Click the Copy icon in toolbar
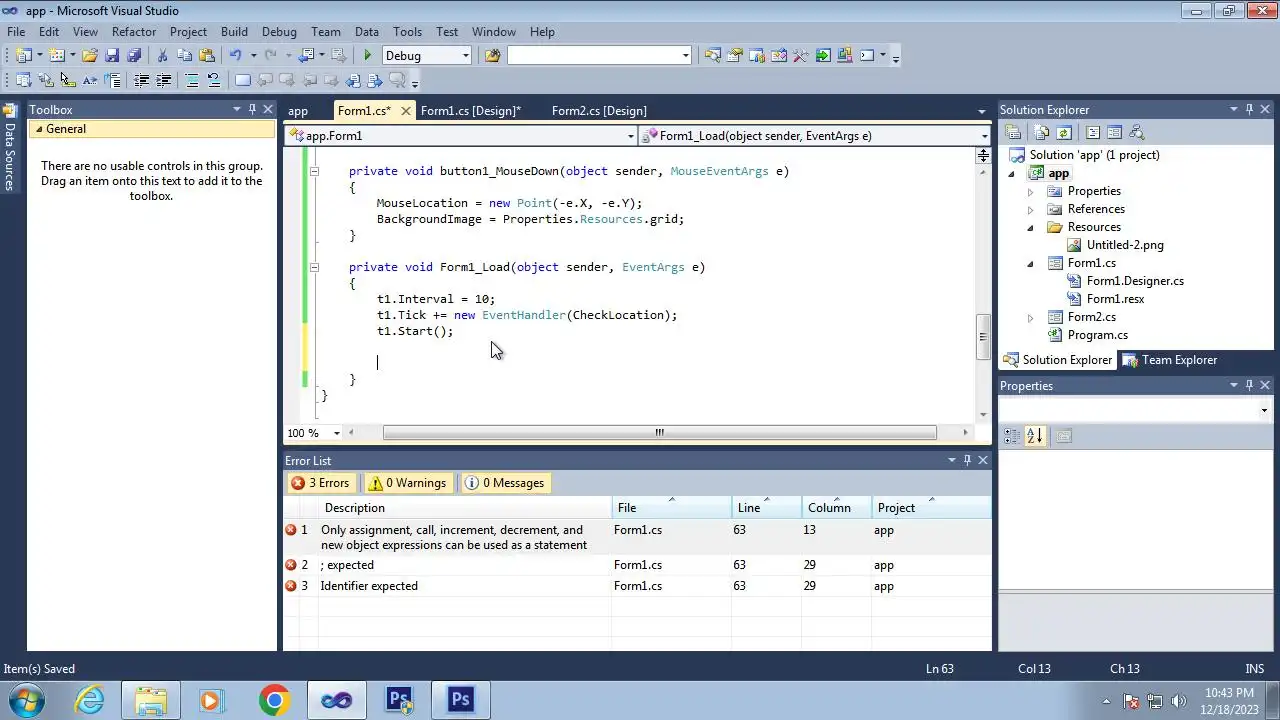 [184, 56]
